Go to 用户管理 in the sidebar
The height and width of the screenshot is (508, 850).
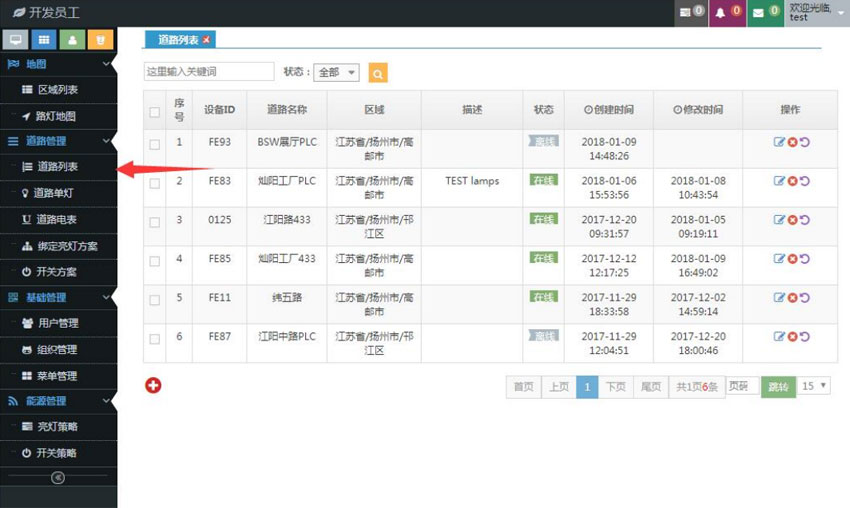pos(57,323)
